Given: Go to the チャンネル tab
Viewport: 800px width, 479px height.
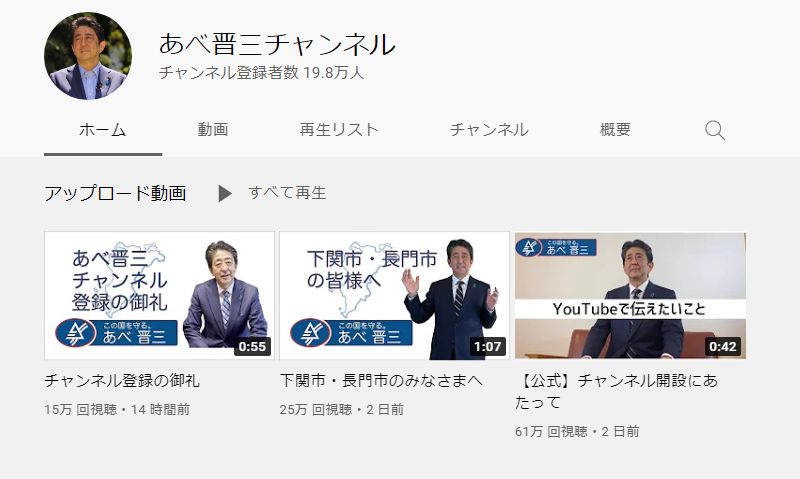Looking at the screenshot, I should click(489, 130).
